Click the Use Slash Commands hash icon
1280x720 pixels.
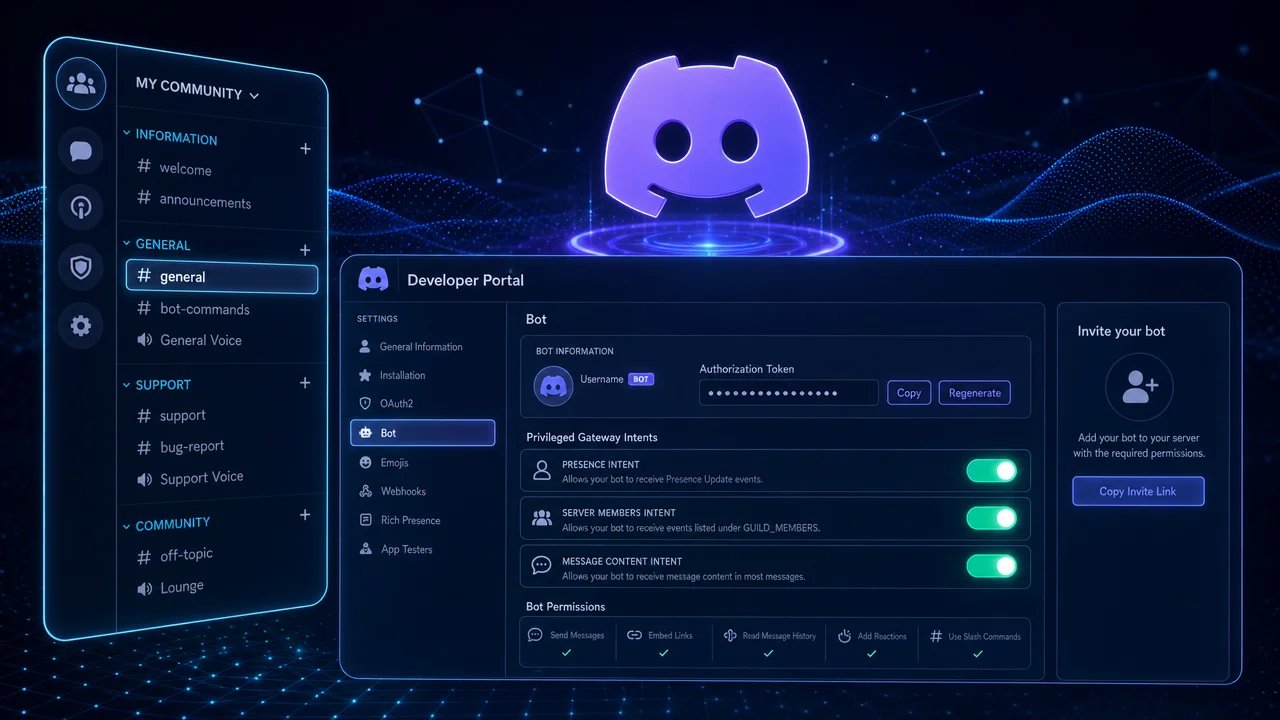(936, 635)
